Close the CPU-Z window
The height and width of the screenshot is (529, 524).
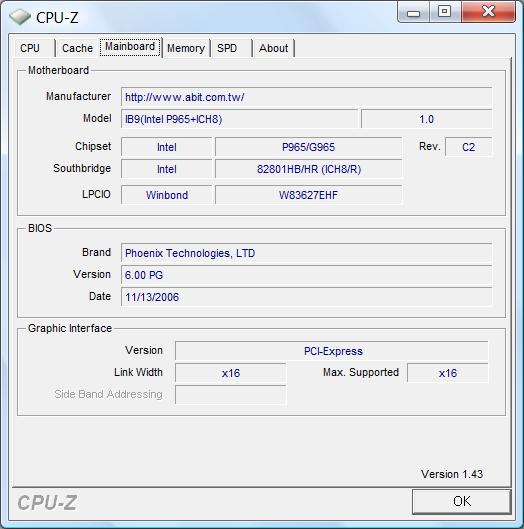(488, 12)
